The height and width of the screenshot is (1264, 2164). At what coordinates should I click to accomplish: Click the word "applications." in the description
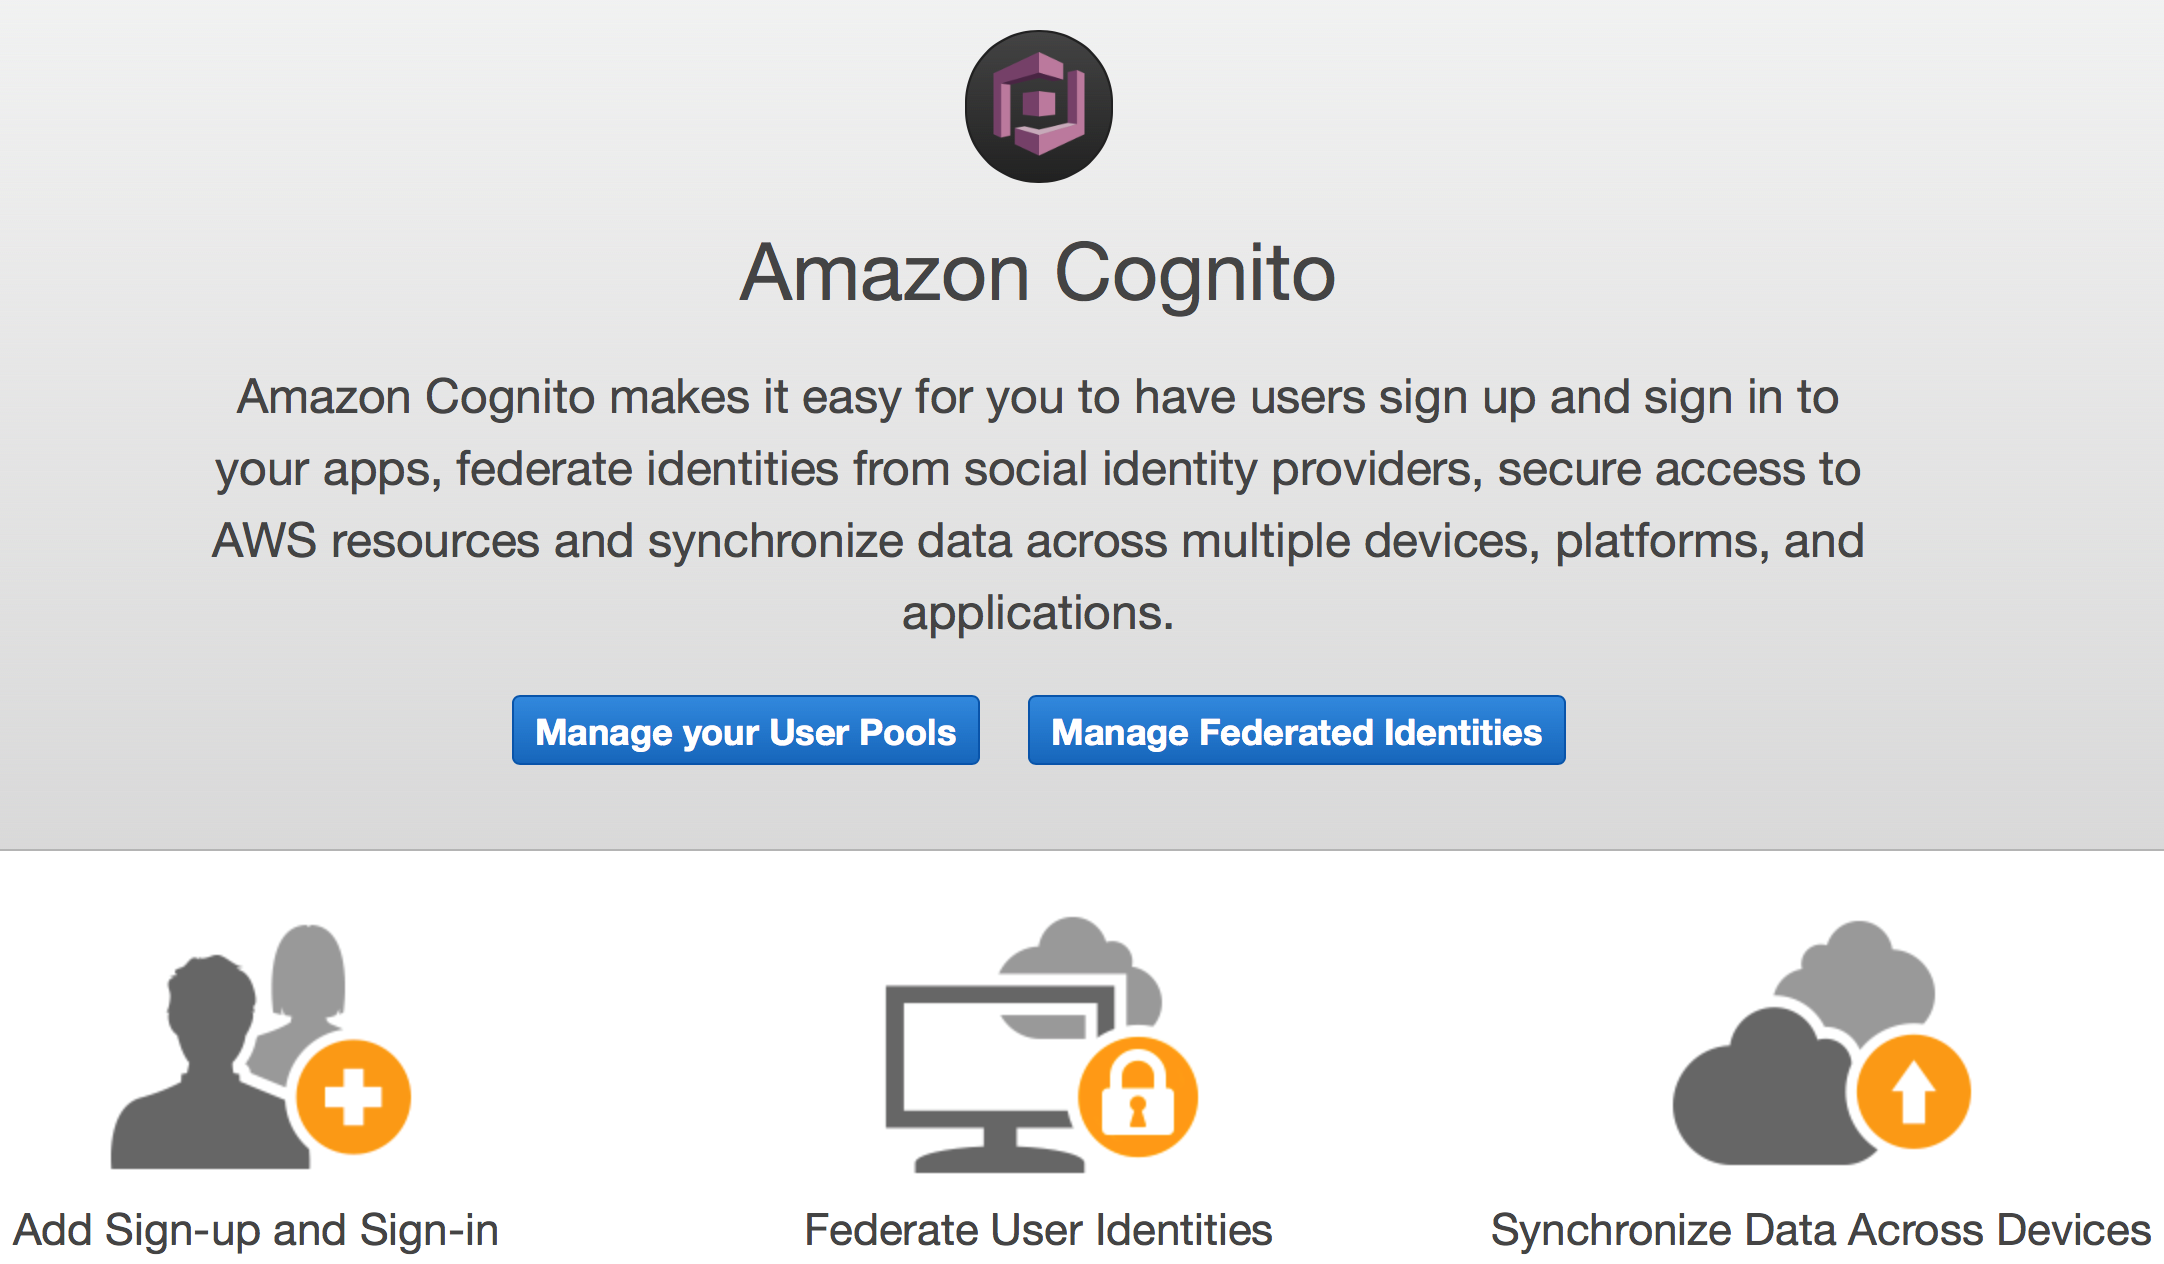(1038, 613)
